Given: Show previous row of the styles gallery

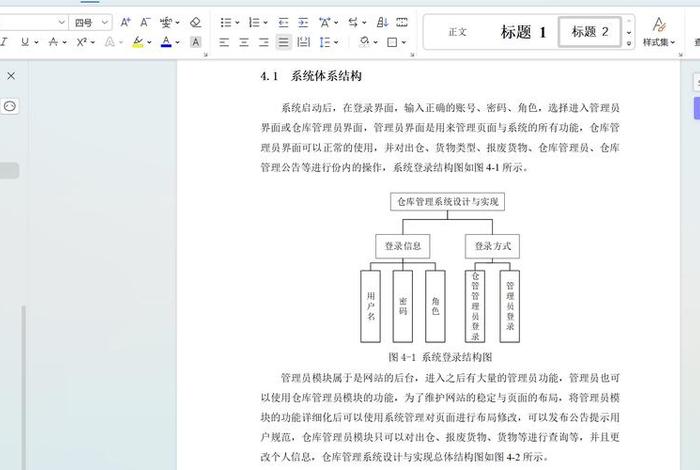Looking at the screenshot, I should [x=629, y=21].
